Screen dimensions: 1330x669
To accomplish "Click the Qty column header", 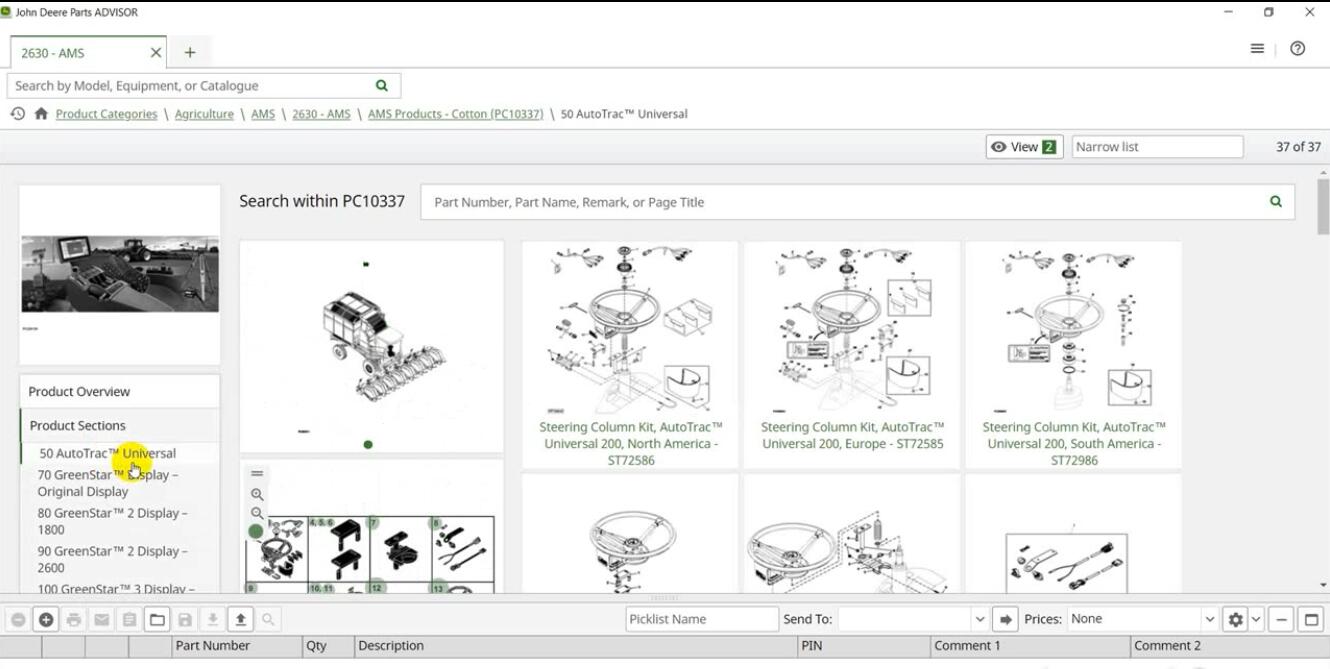I will click(x=329, y=646).
